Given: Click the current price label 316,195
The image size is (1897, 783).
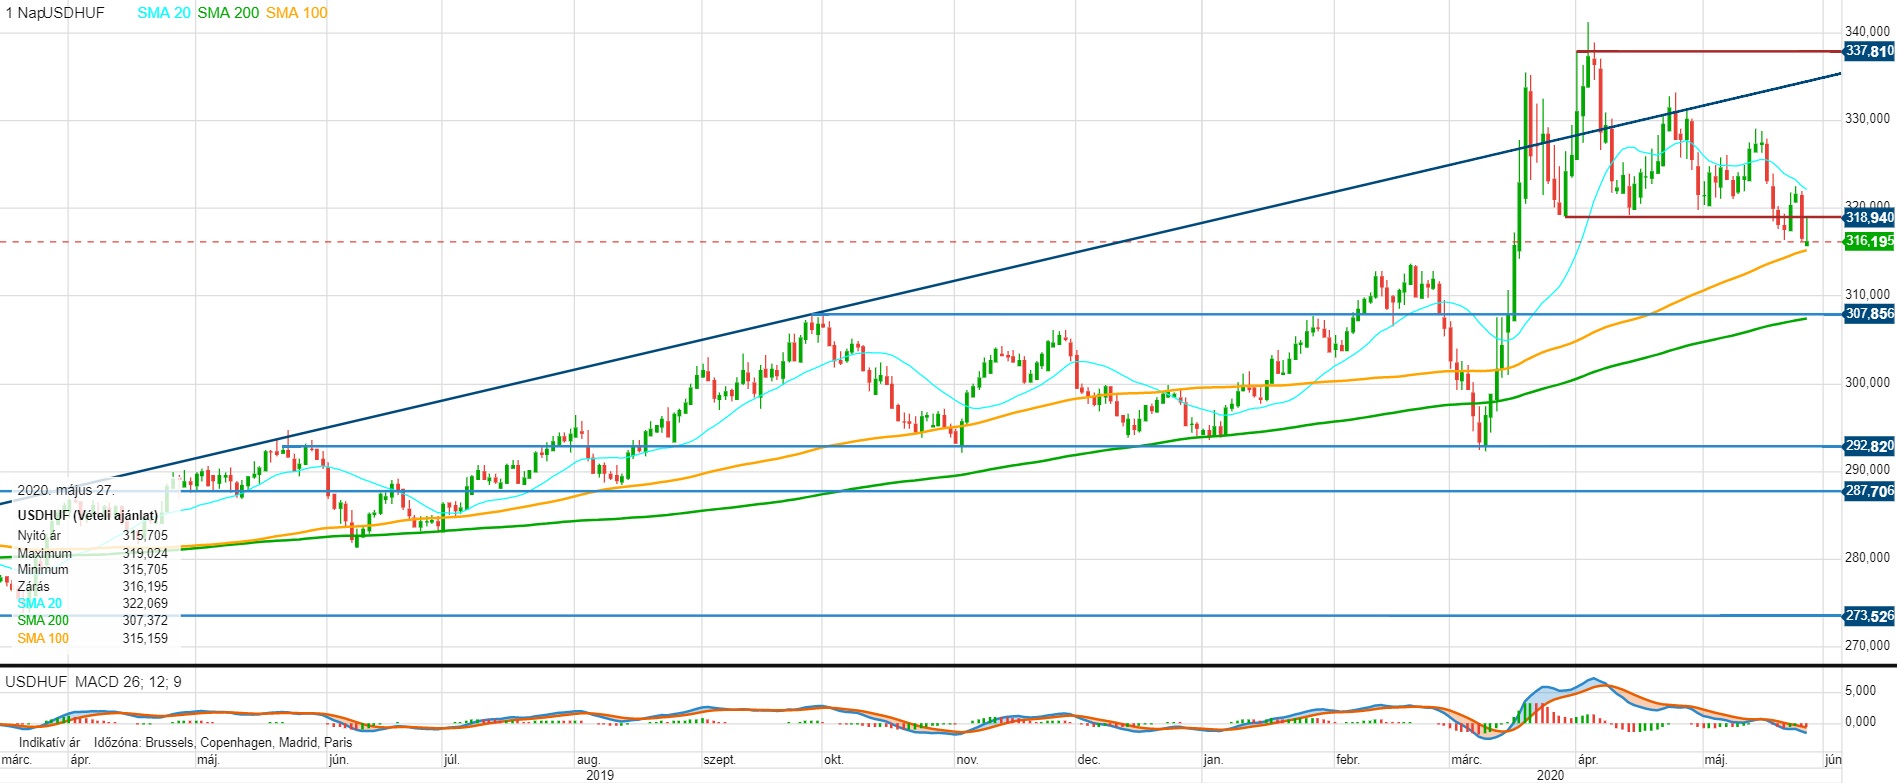Looking at the screenshot, I should point(1869,241).
